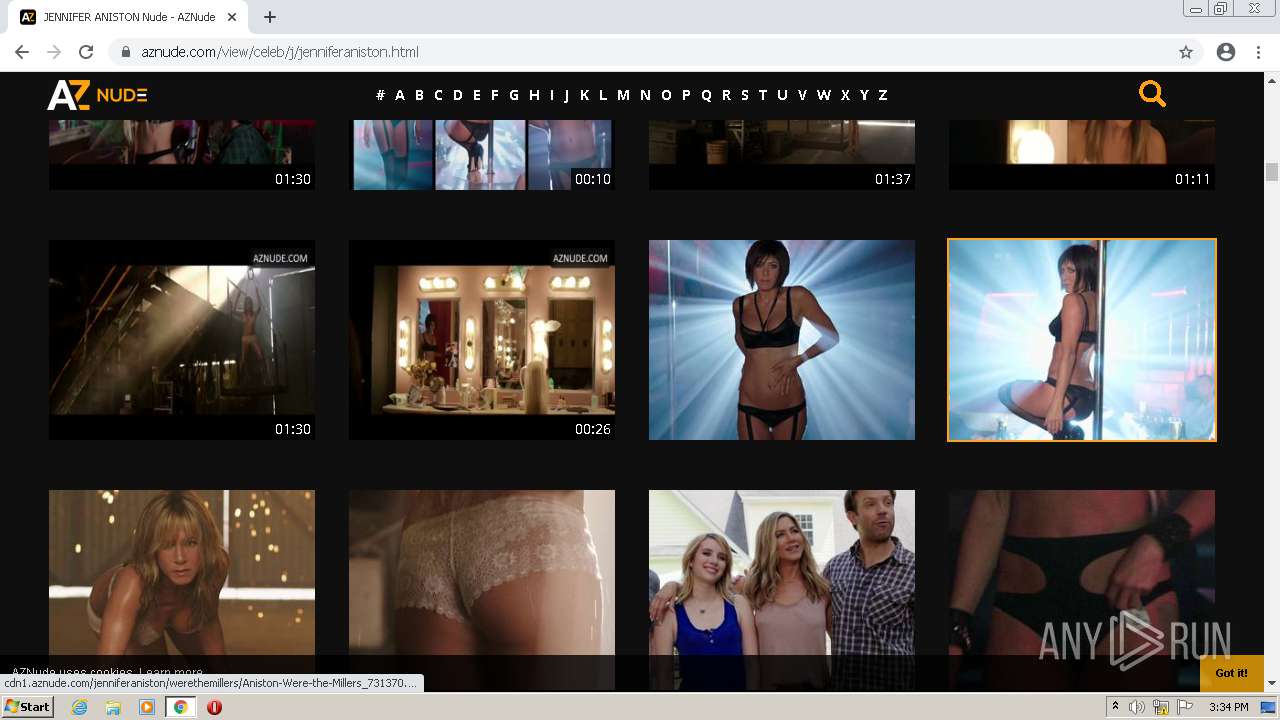Click the scrollbar up arrow

coord(1272,79)
